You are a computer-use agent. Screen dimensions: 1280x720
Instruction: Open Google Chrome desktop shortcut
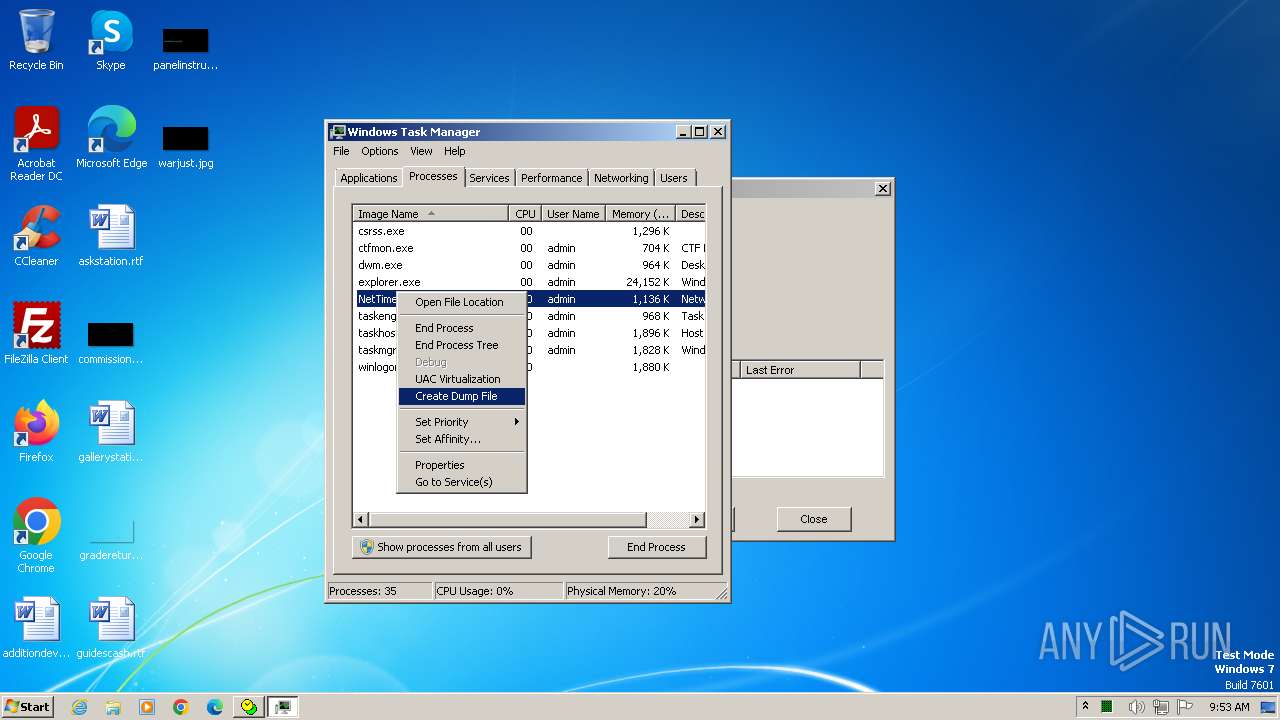point(36,536)
